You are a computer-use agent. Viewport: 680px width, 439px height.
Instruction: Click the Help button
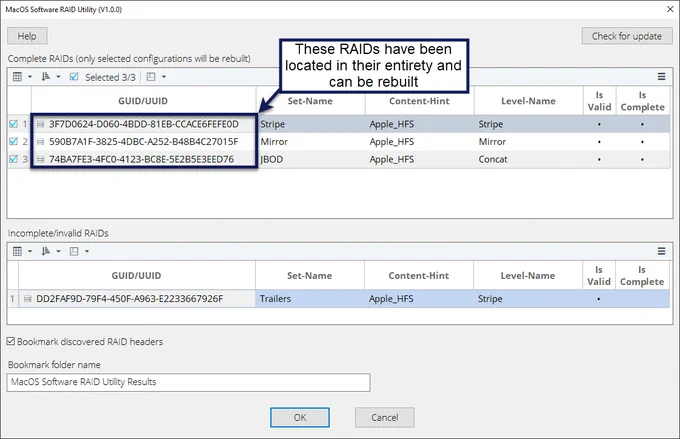tap(27, 36)
